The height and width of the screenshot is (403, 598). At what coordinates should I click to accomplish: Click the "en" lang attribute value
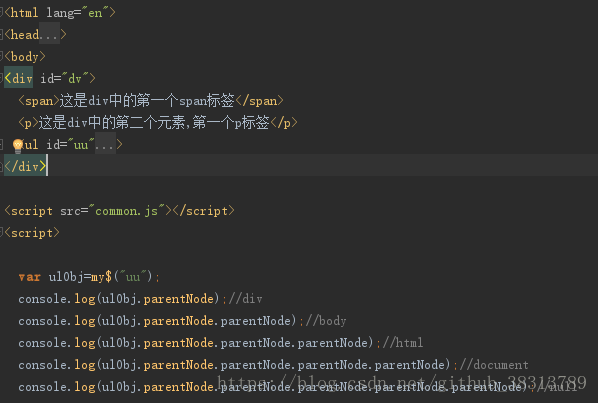[x=95, y=13]
